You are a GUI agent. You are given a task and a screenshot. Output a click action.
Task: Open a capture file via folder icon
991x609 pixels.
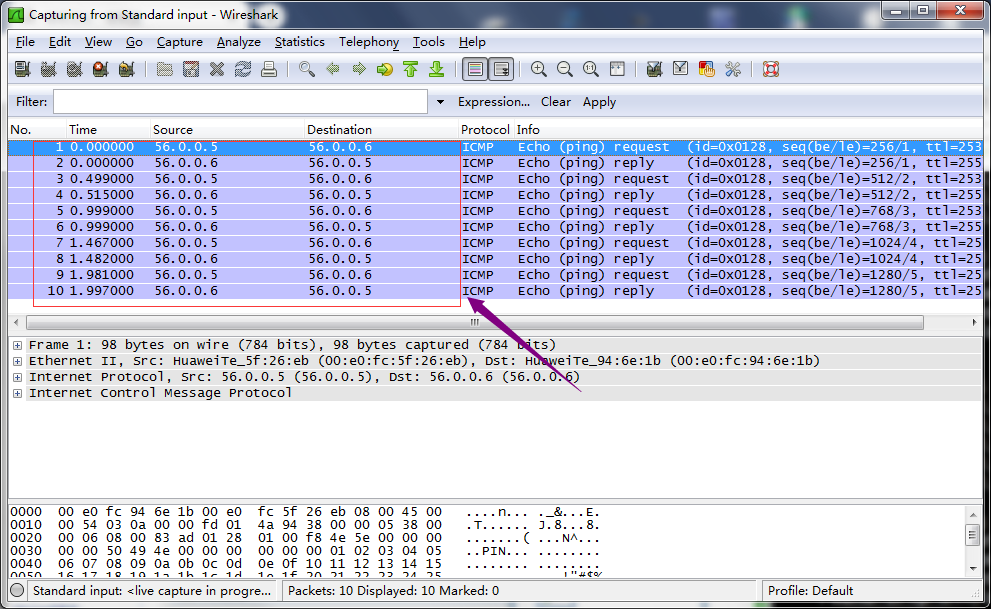click(165, 69)
